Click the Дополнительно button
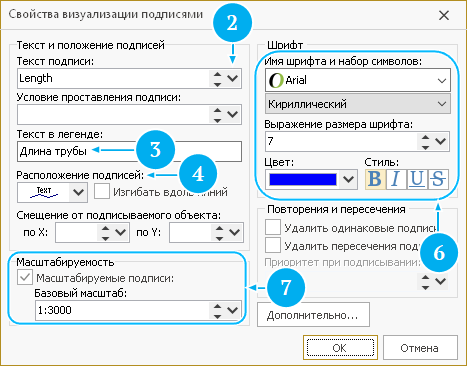 click(313, 315)
